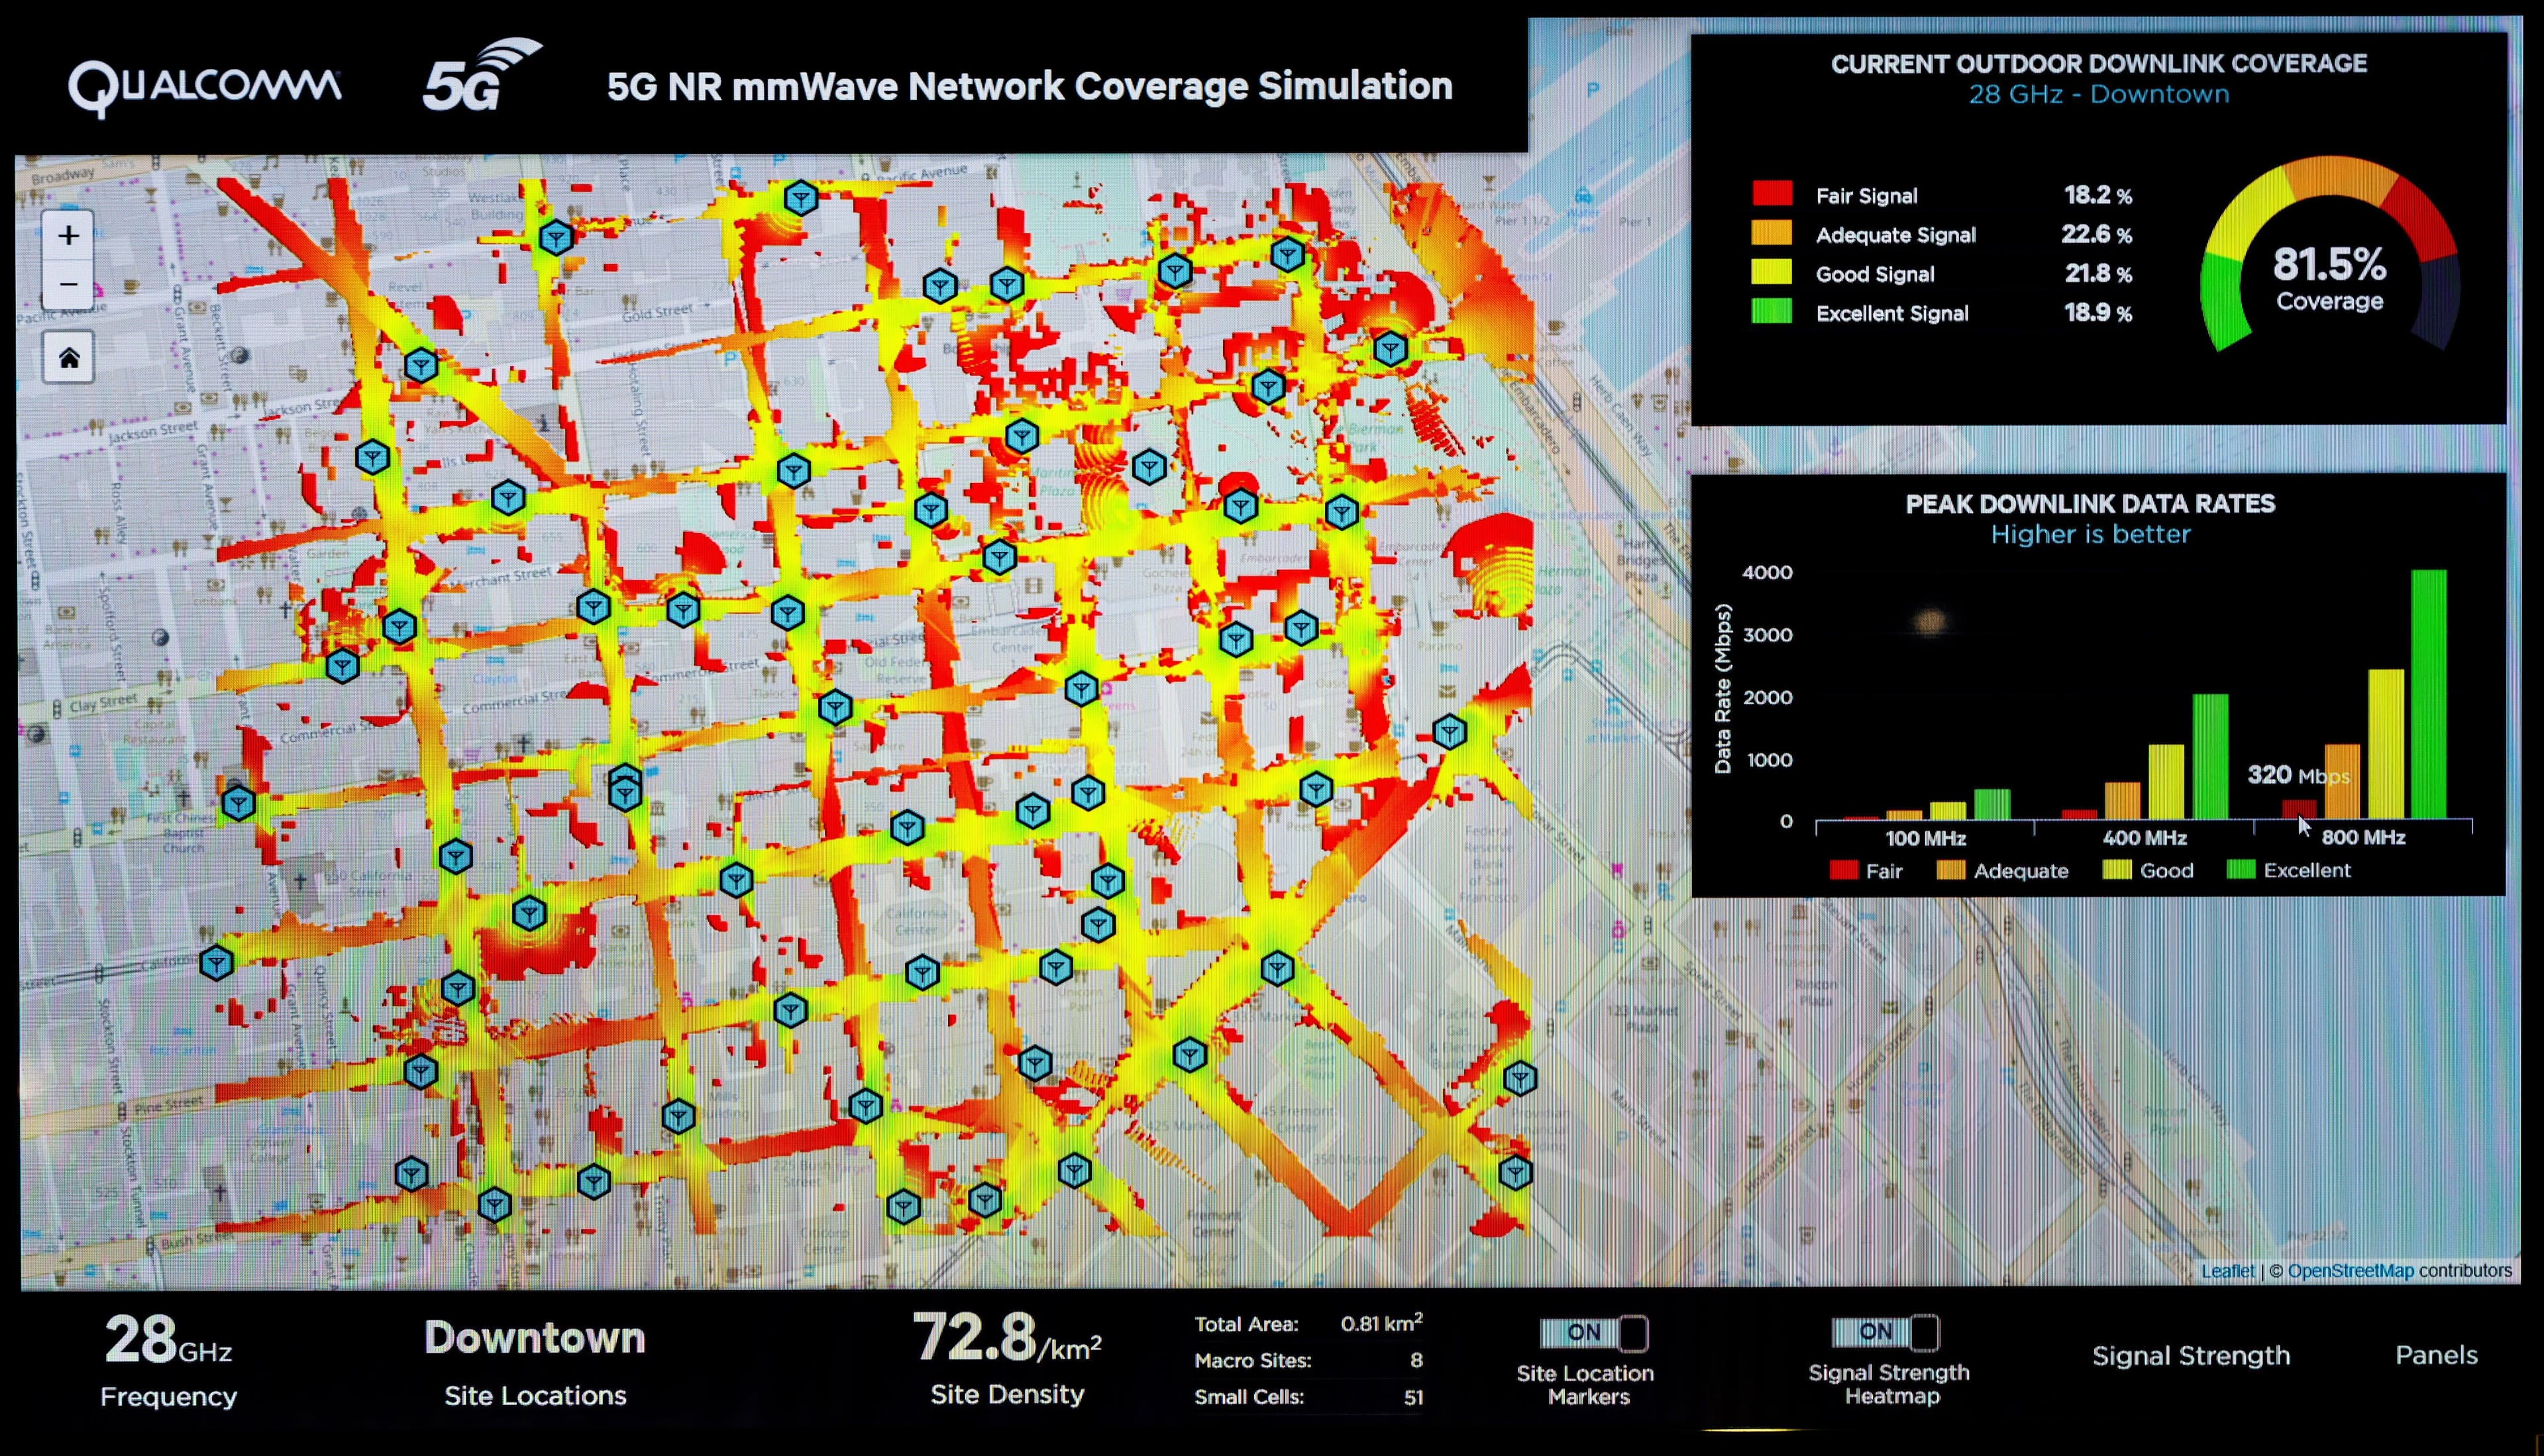Click the Adequate Signal 22.6 % value

point(2096,234)
